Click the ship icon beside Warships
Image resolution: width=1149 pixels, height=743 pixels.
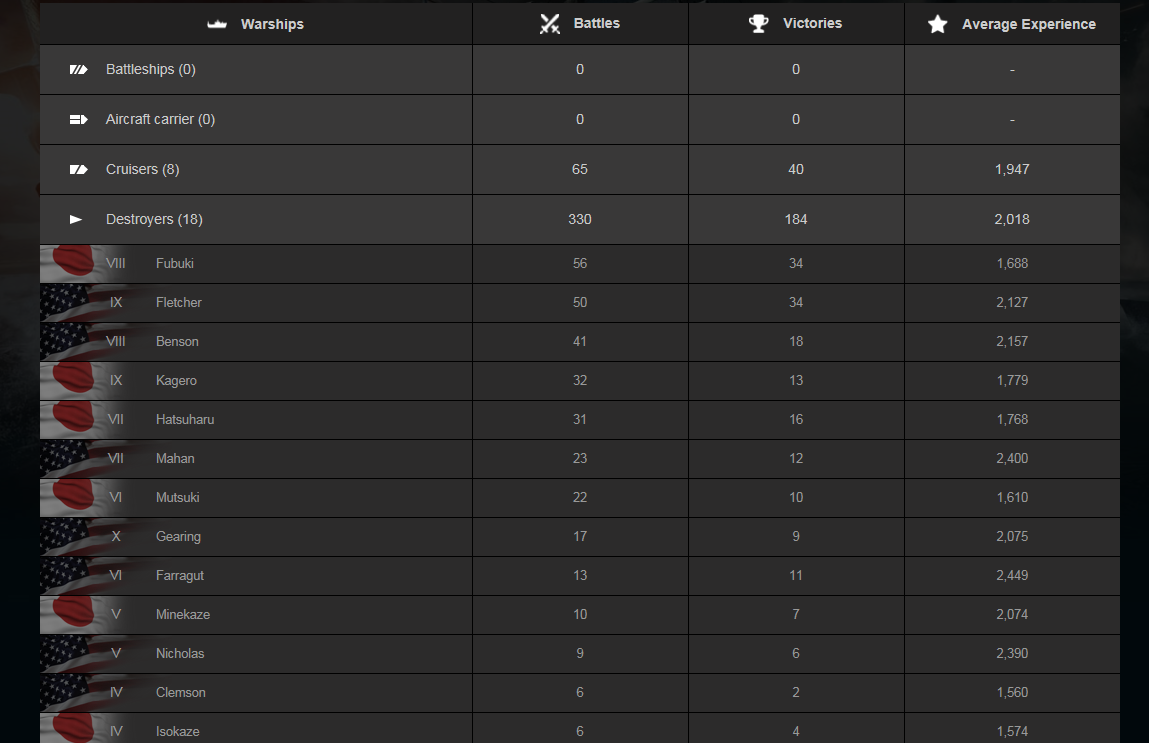(217, 24)
